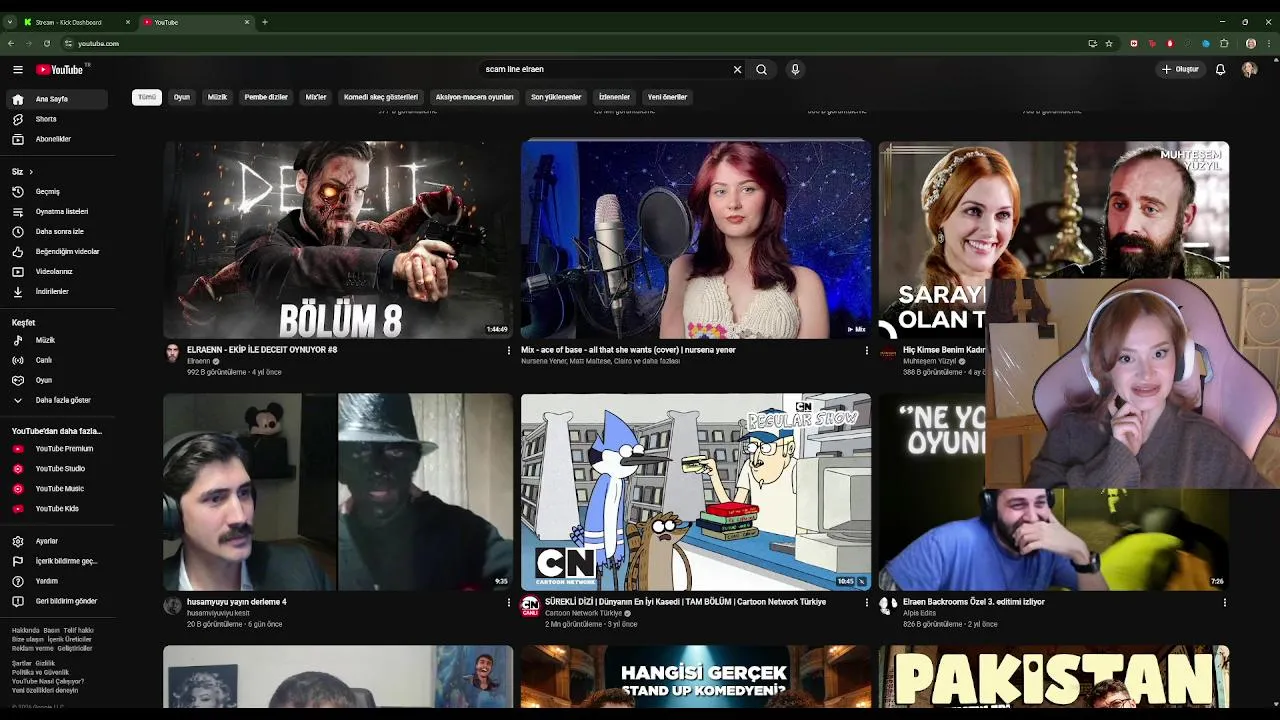Open ace of base cover mix thumbnail
This screenshot has height=720, width=1280.
(x=696, y=239)
